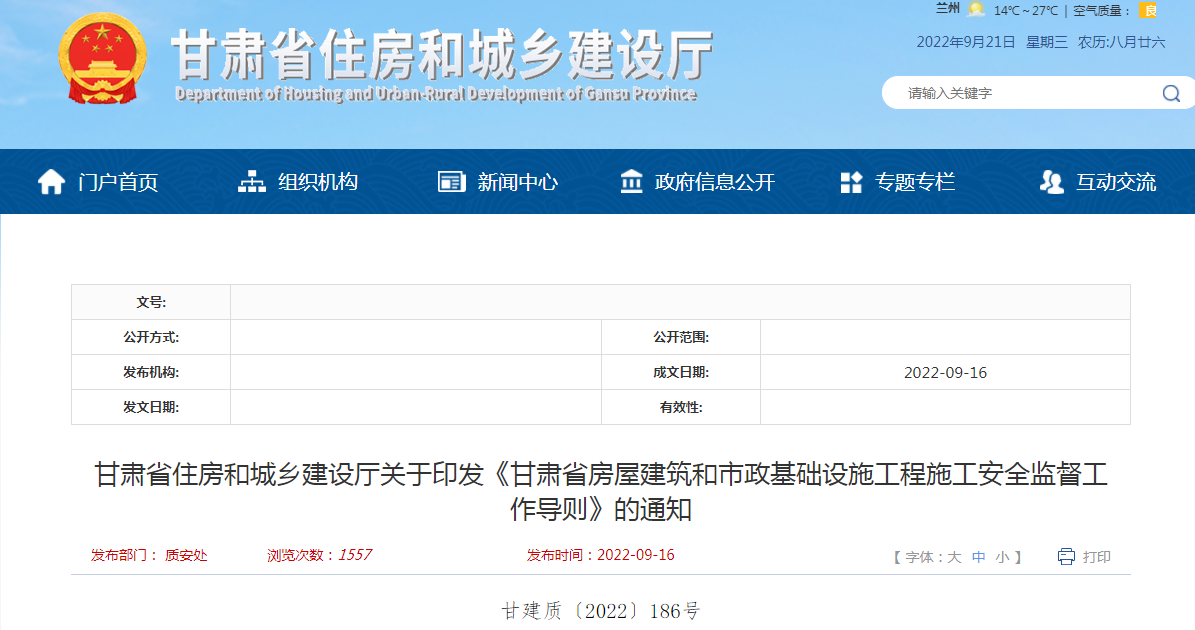Click the air quality 良 badge
Viewport: 1195px width, 630px height.
pos(1150,11)
